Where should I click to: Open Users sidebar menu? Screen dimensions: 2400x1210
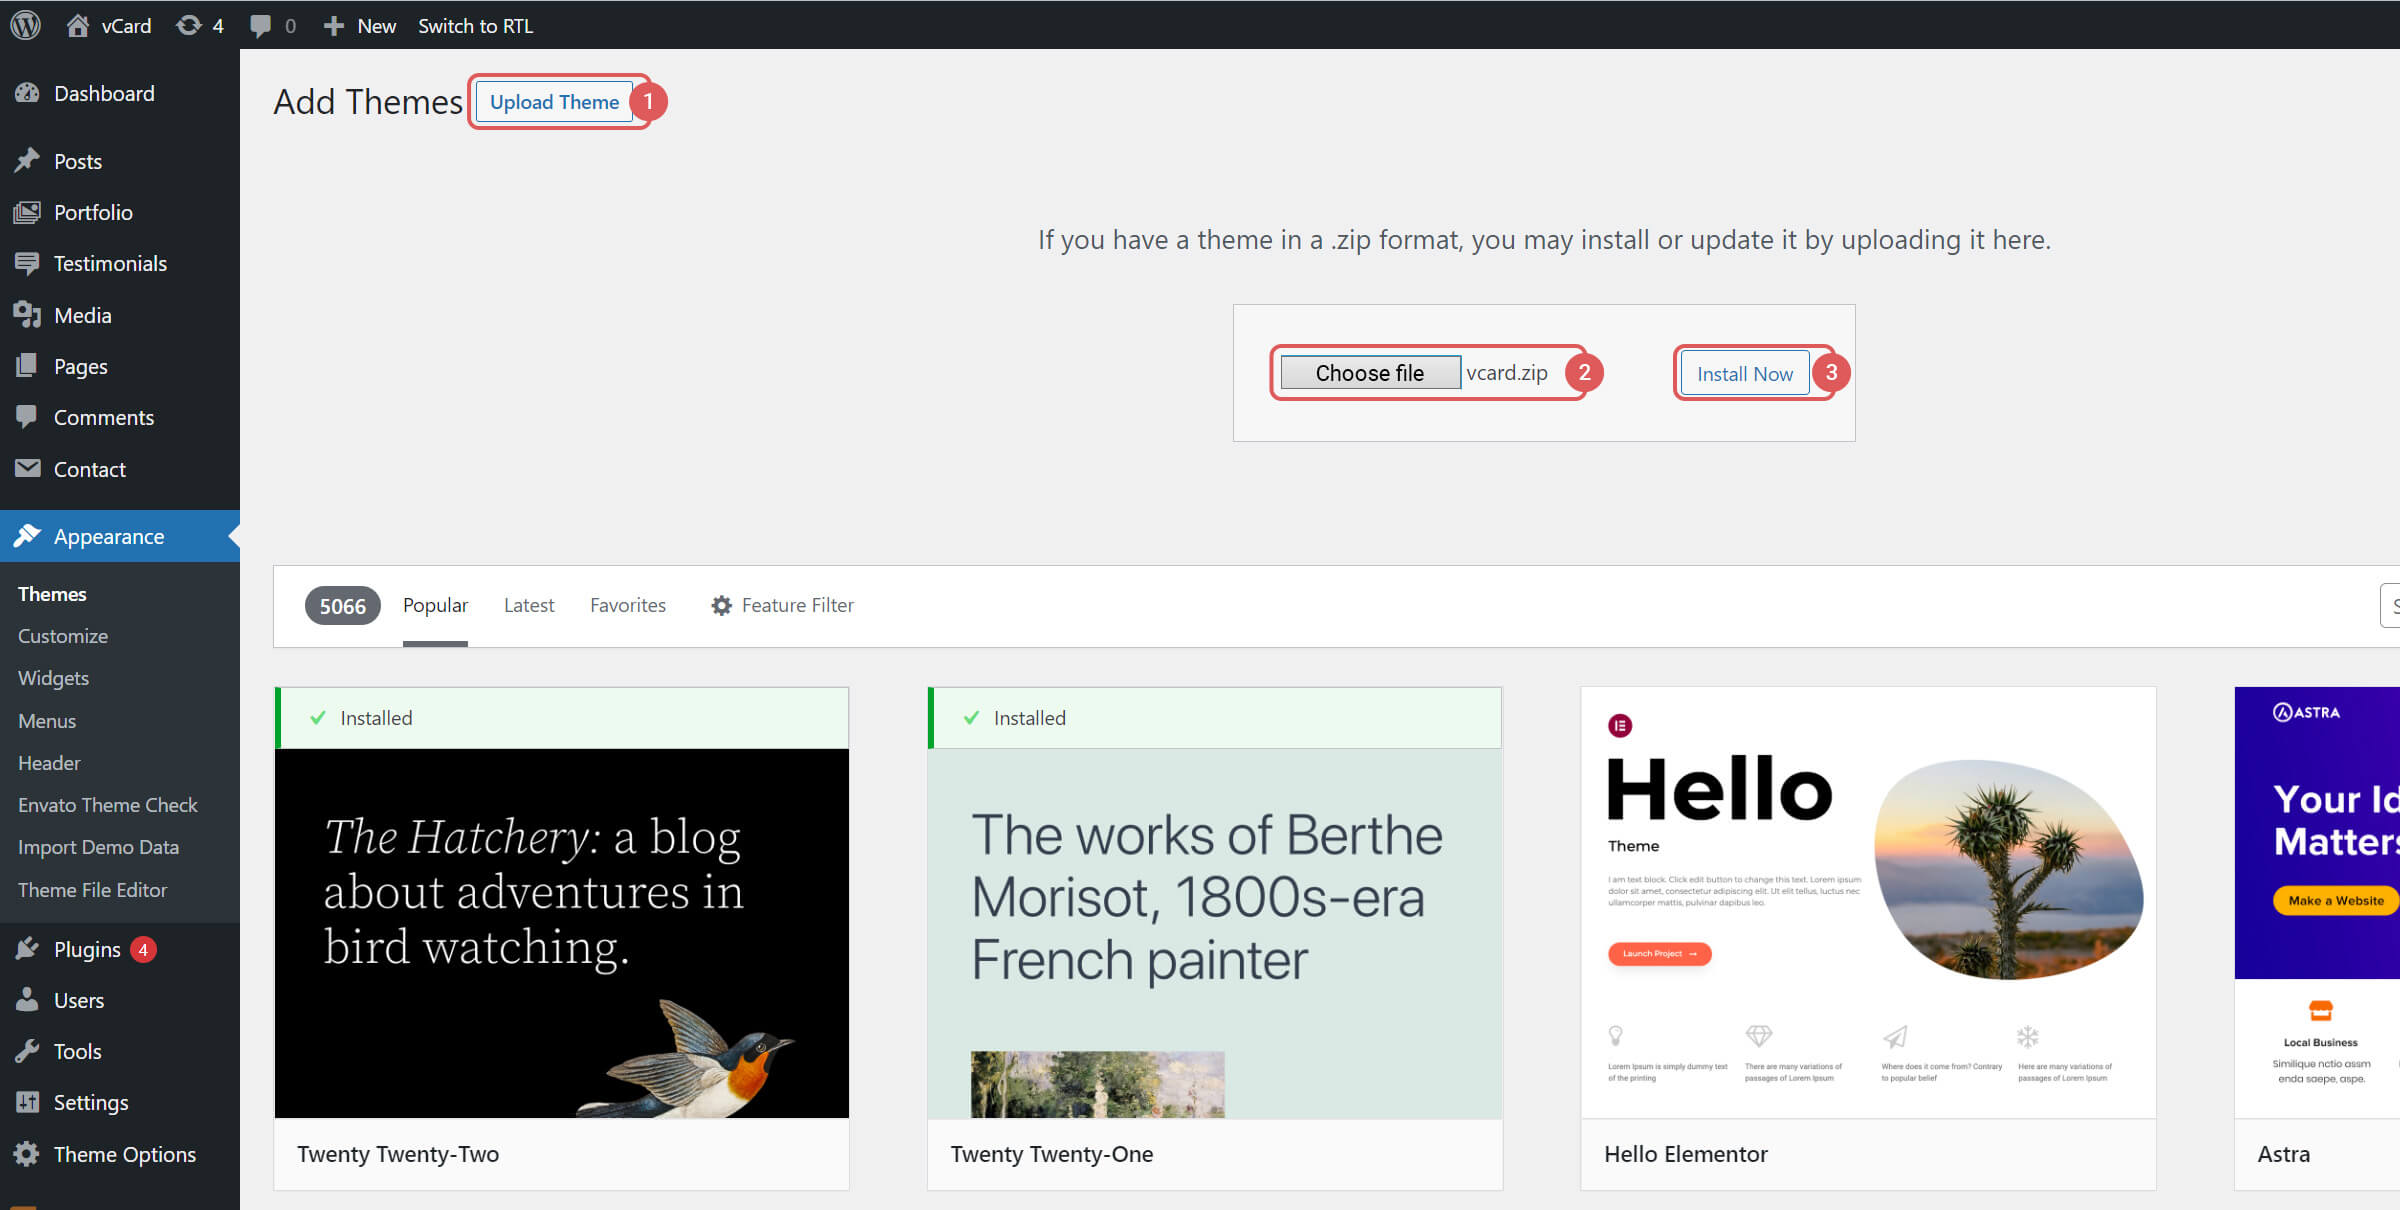tap(79, 1000)
